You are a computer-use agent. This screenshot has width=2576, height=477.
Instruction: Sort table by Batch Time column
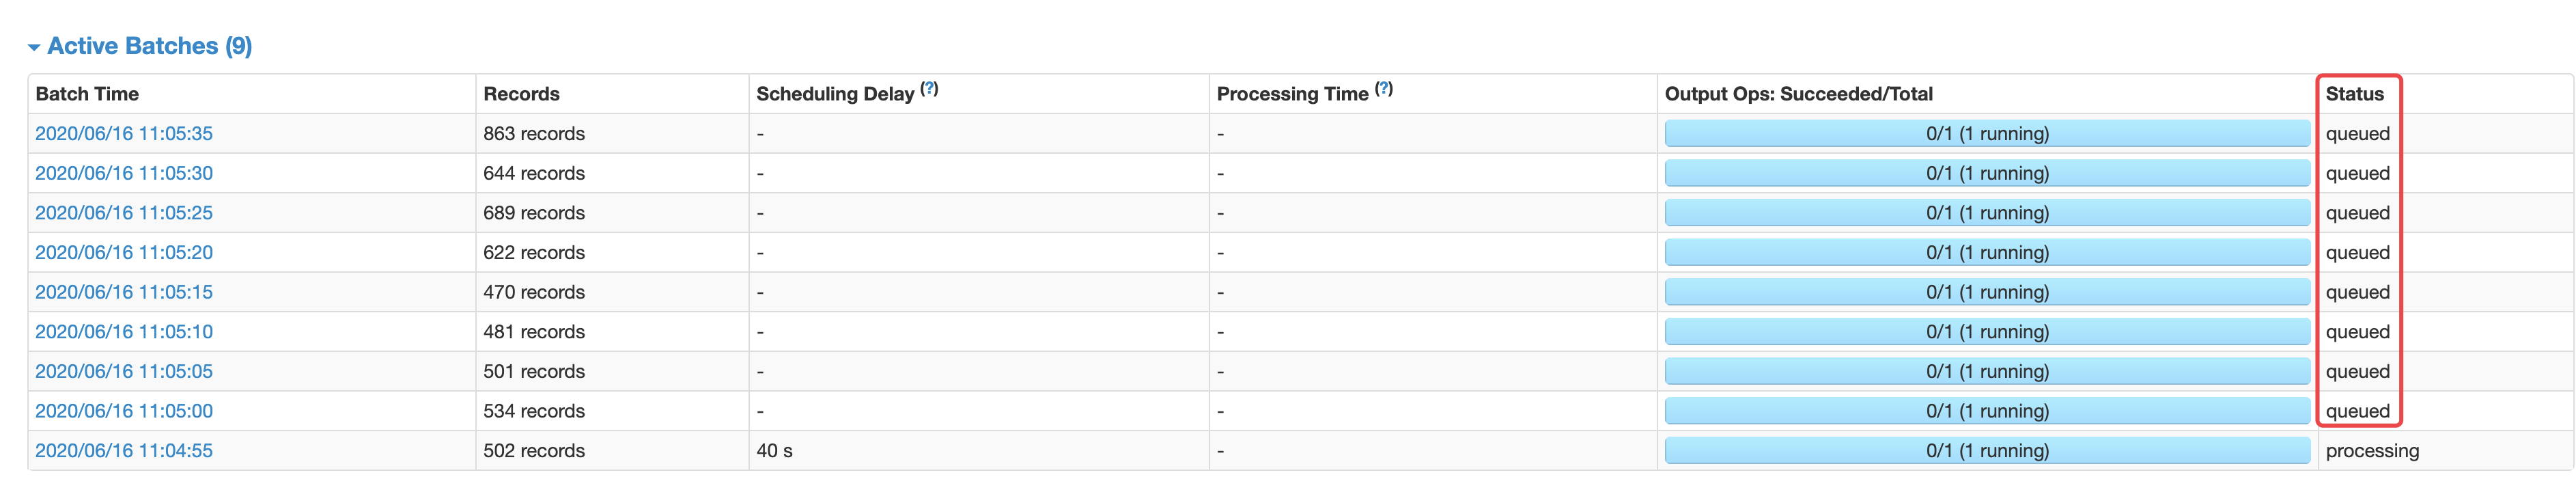click(x=87, y=93)
